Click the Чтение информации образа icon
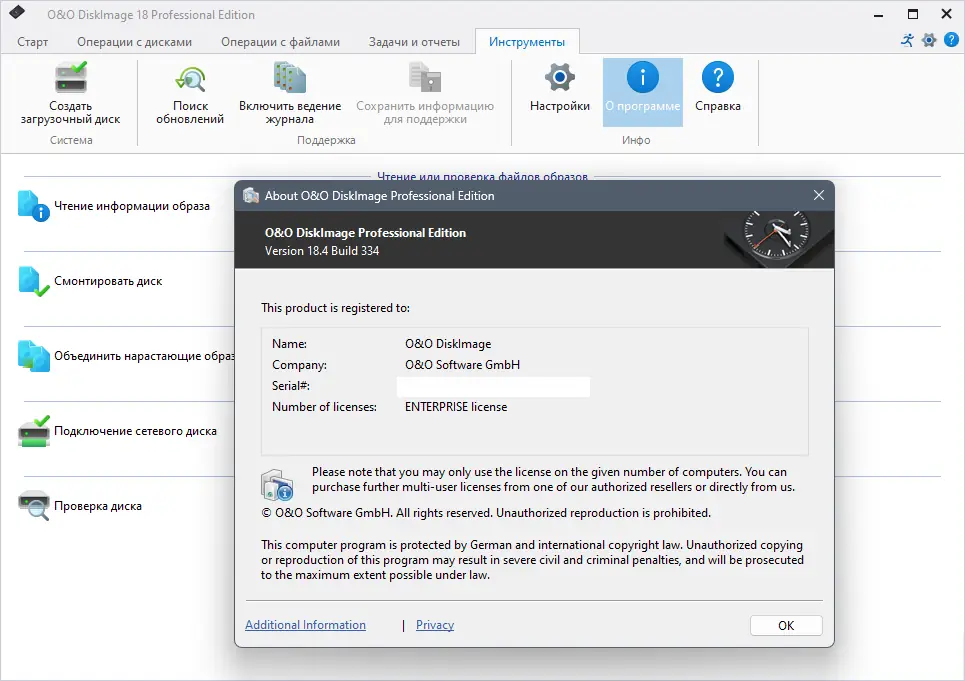The image size is (965, 681). (x=33, y=206)
